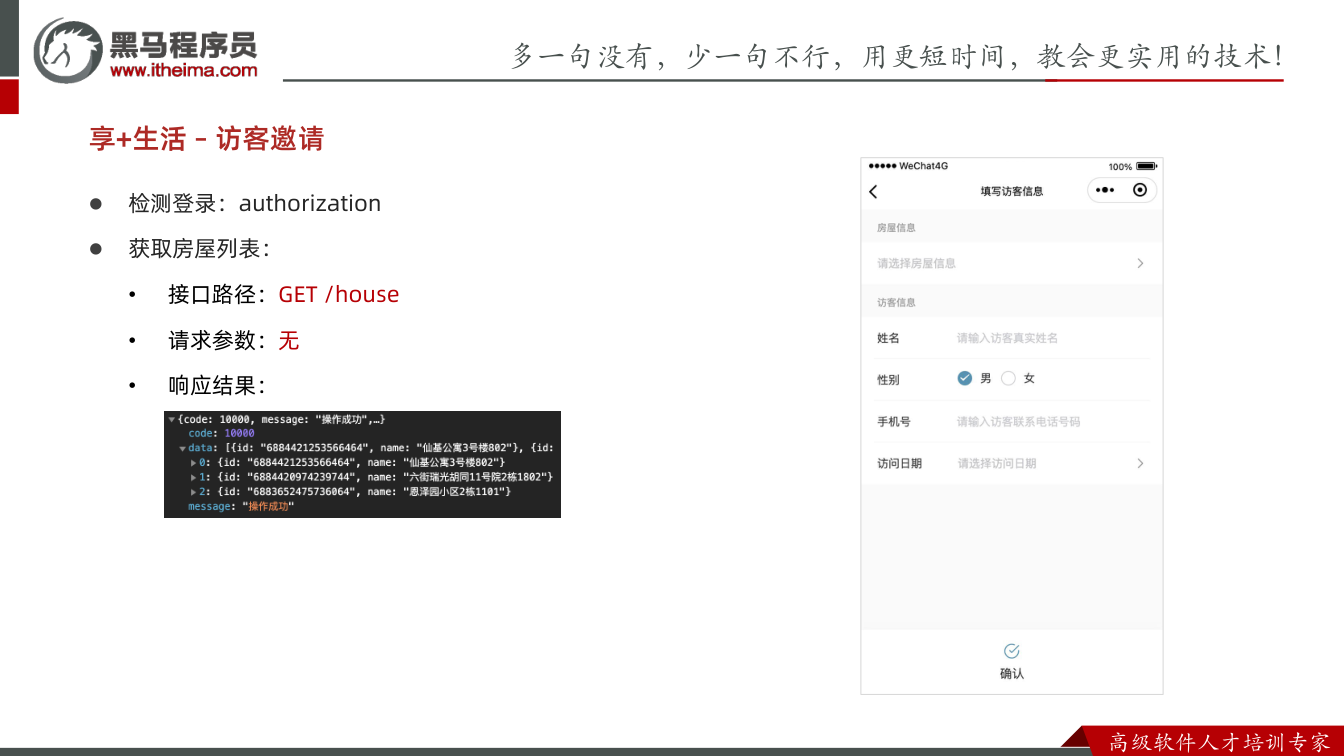Click the itheima horse logo
This screenshot has height=756, width=1344.
[x=67, y=50]
